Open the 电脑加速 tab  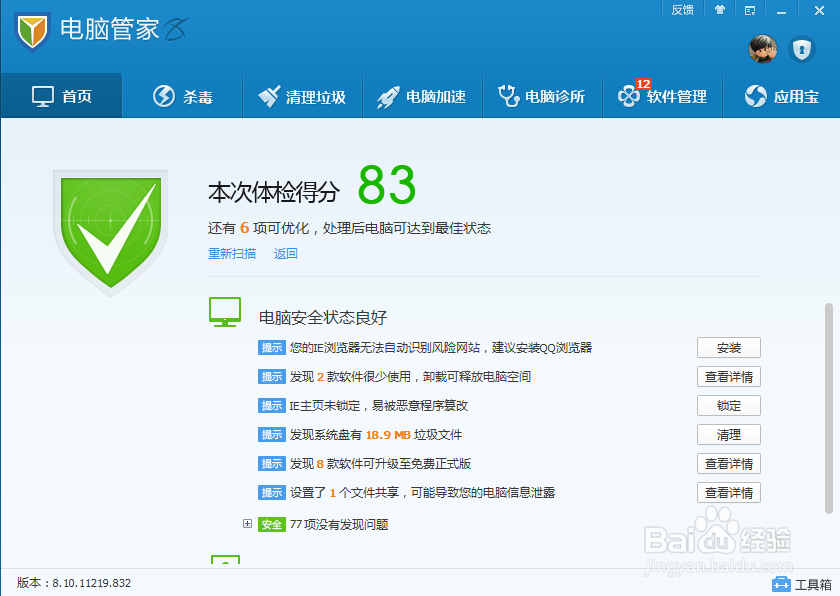[x=422, y=96]
